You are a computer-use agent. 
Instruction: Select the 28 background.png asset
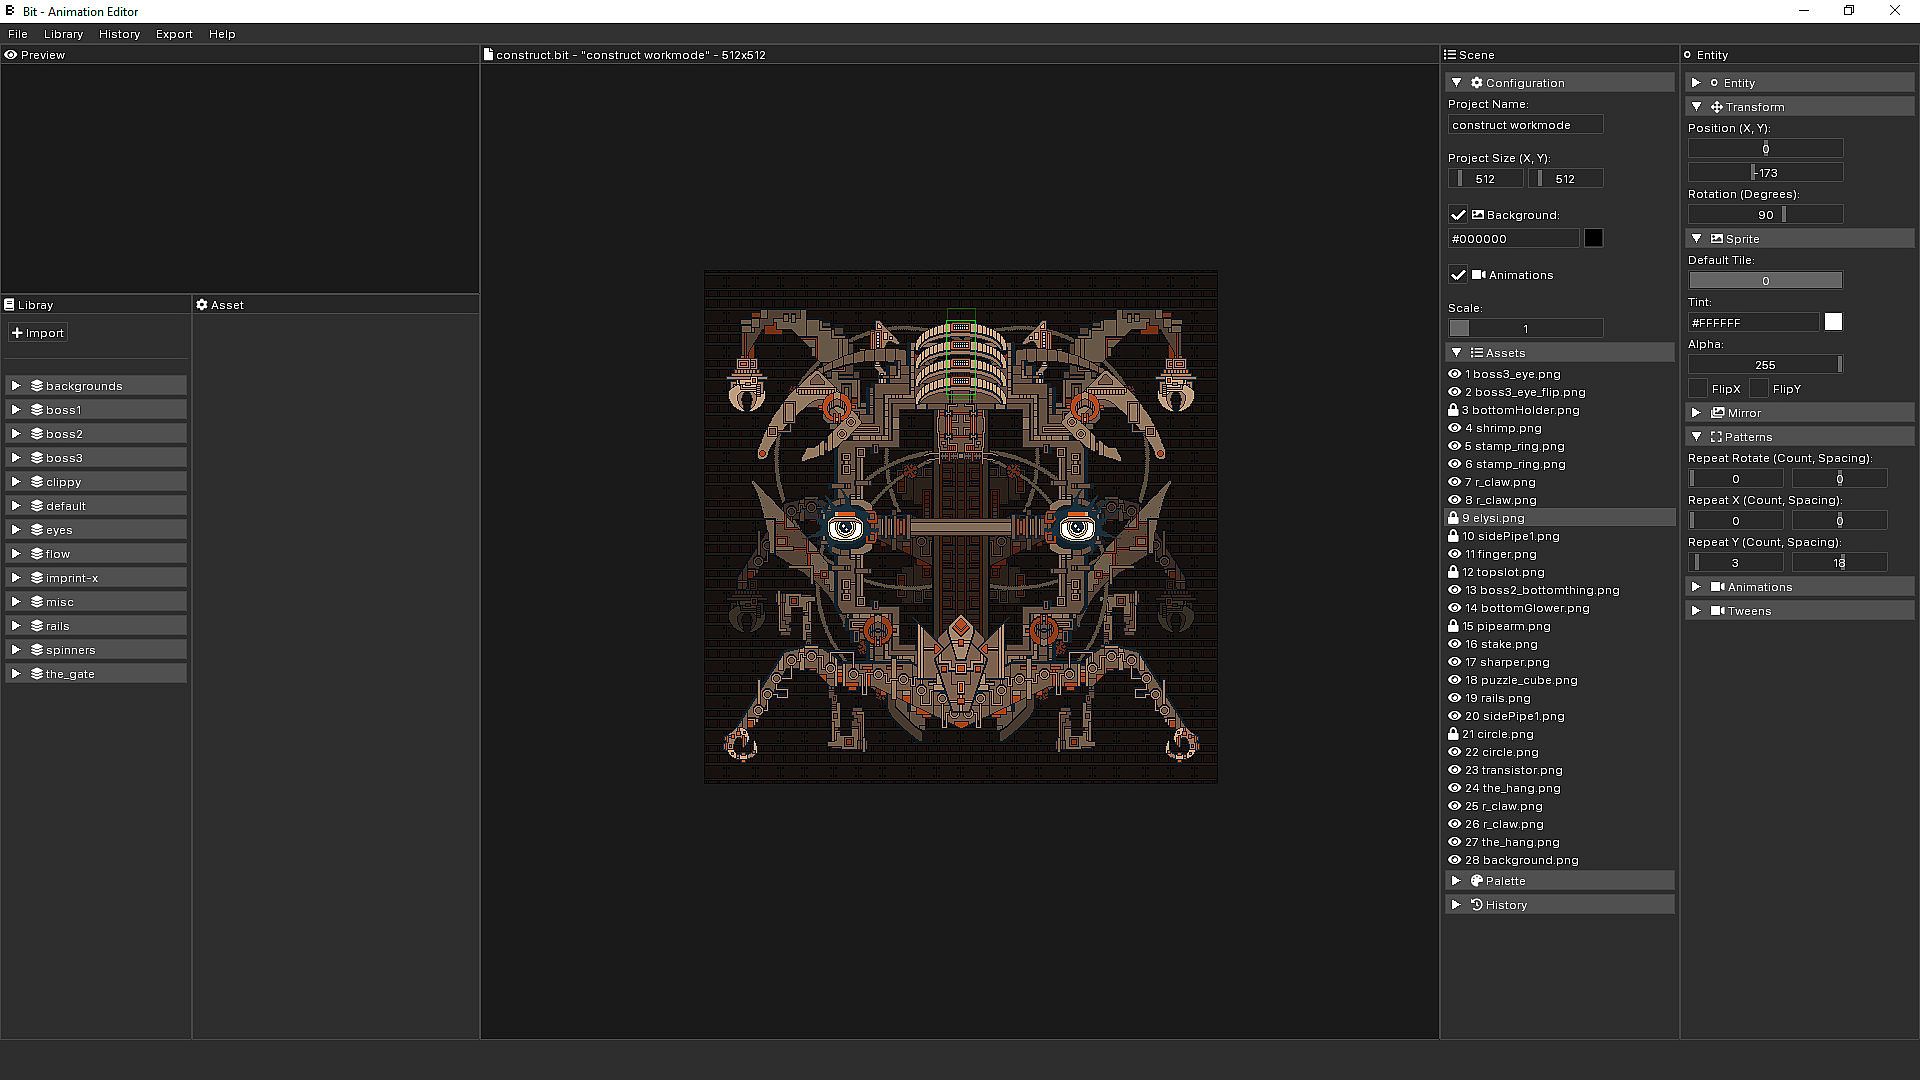point(1521,860)
